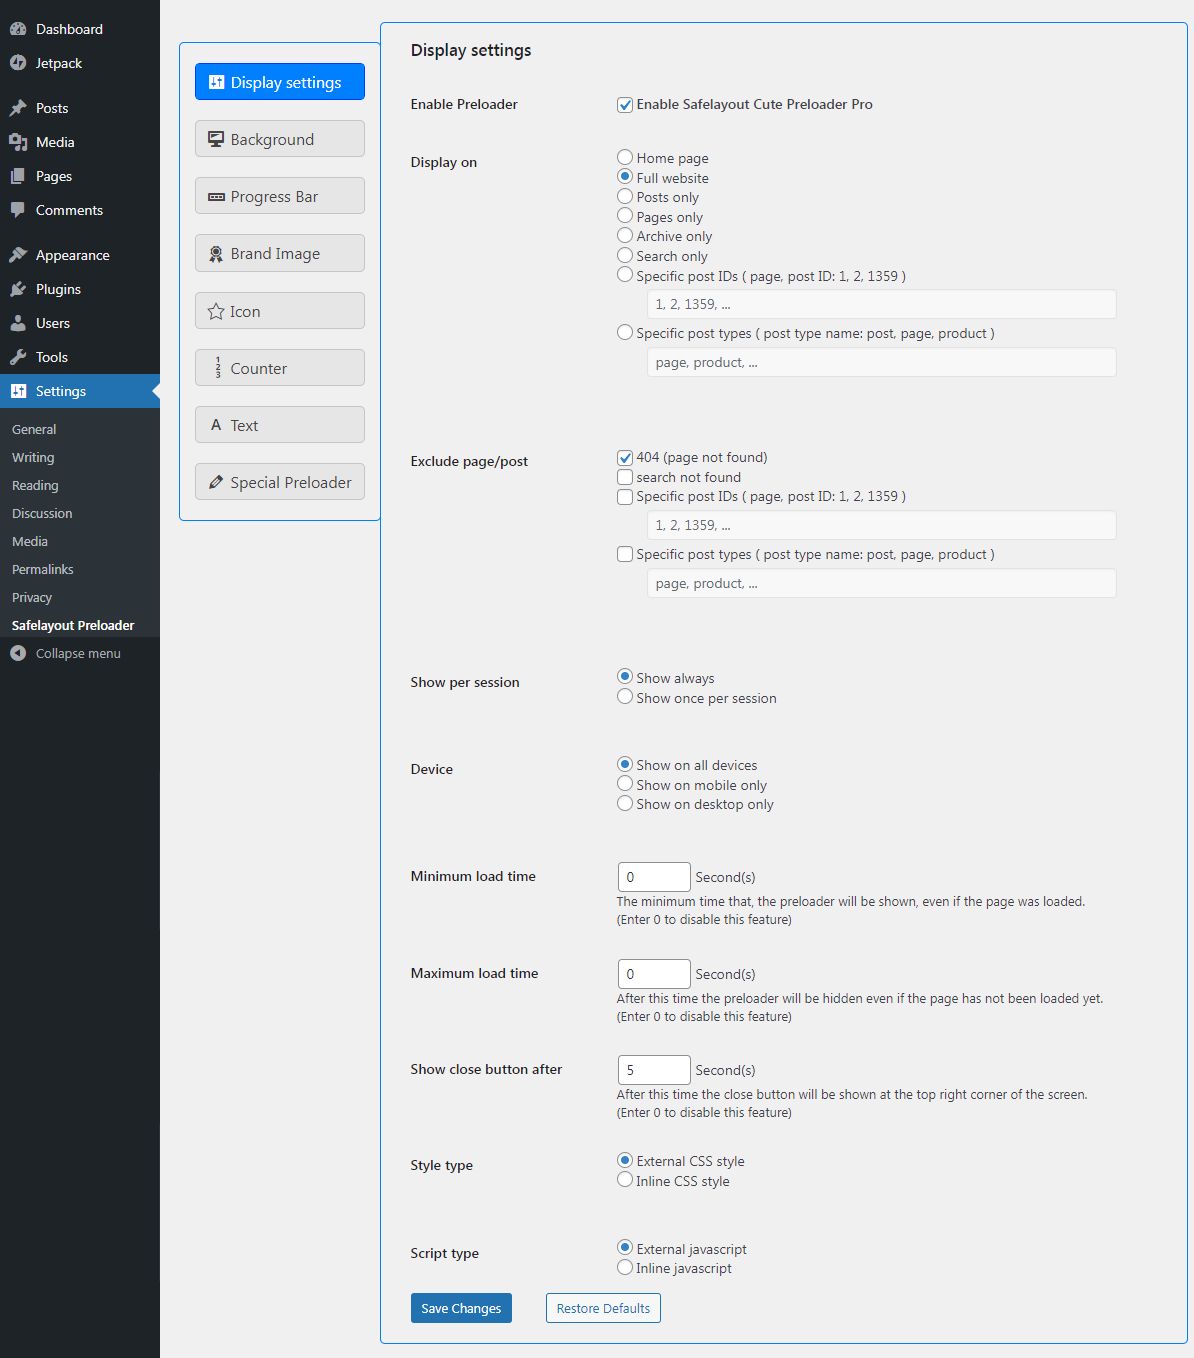The width and height of the screenshot is (1194, 1358).
Task: Select Pages only display option
Action: pyautogui.click(x=625, y=216)
